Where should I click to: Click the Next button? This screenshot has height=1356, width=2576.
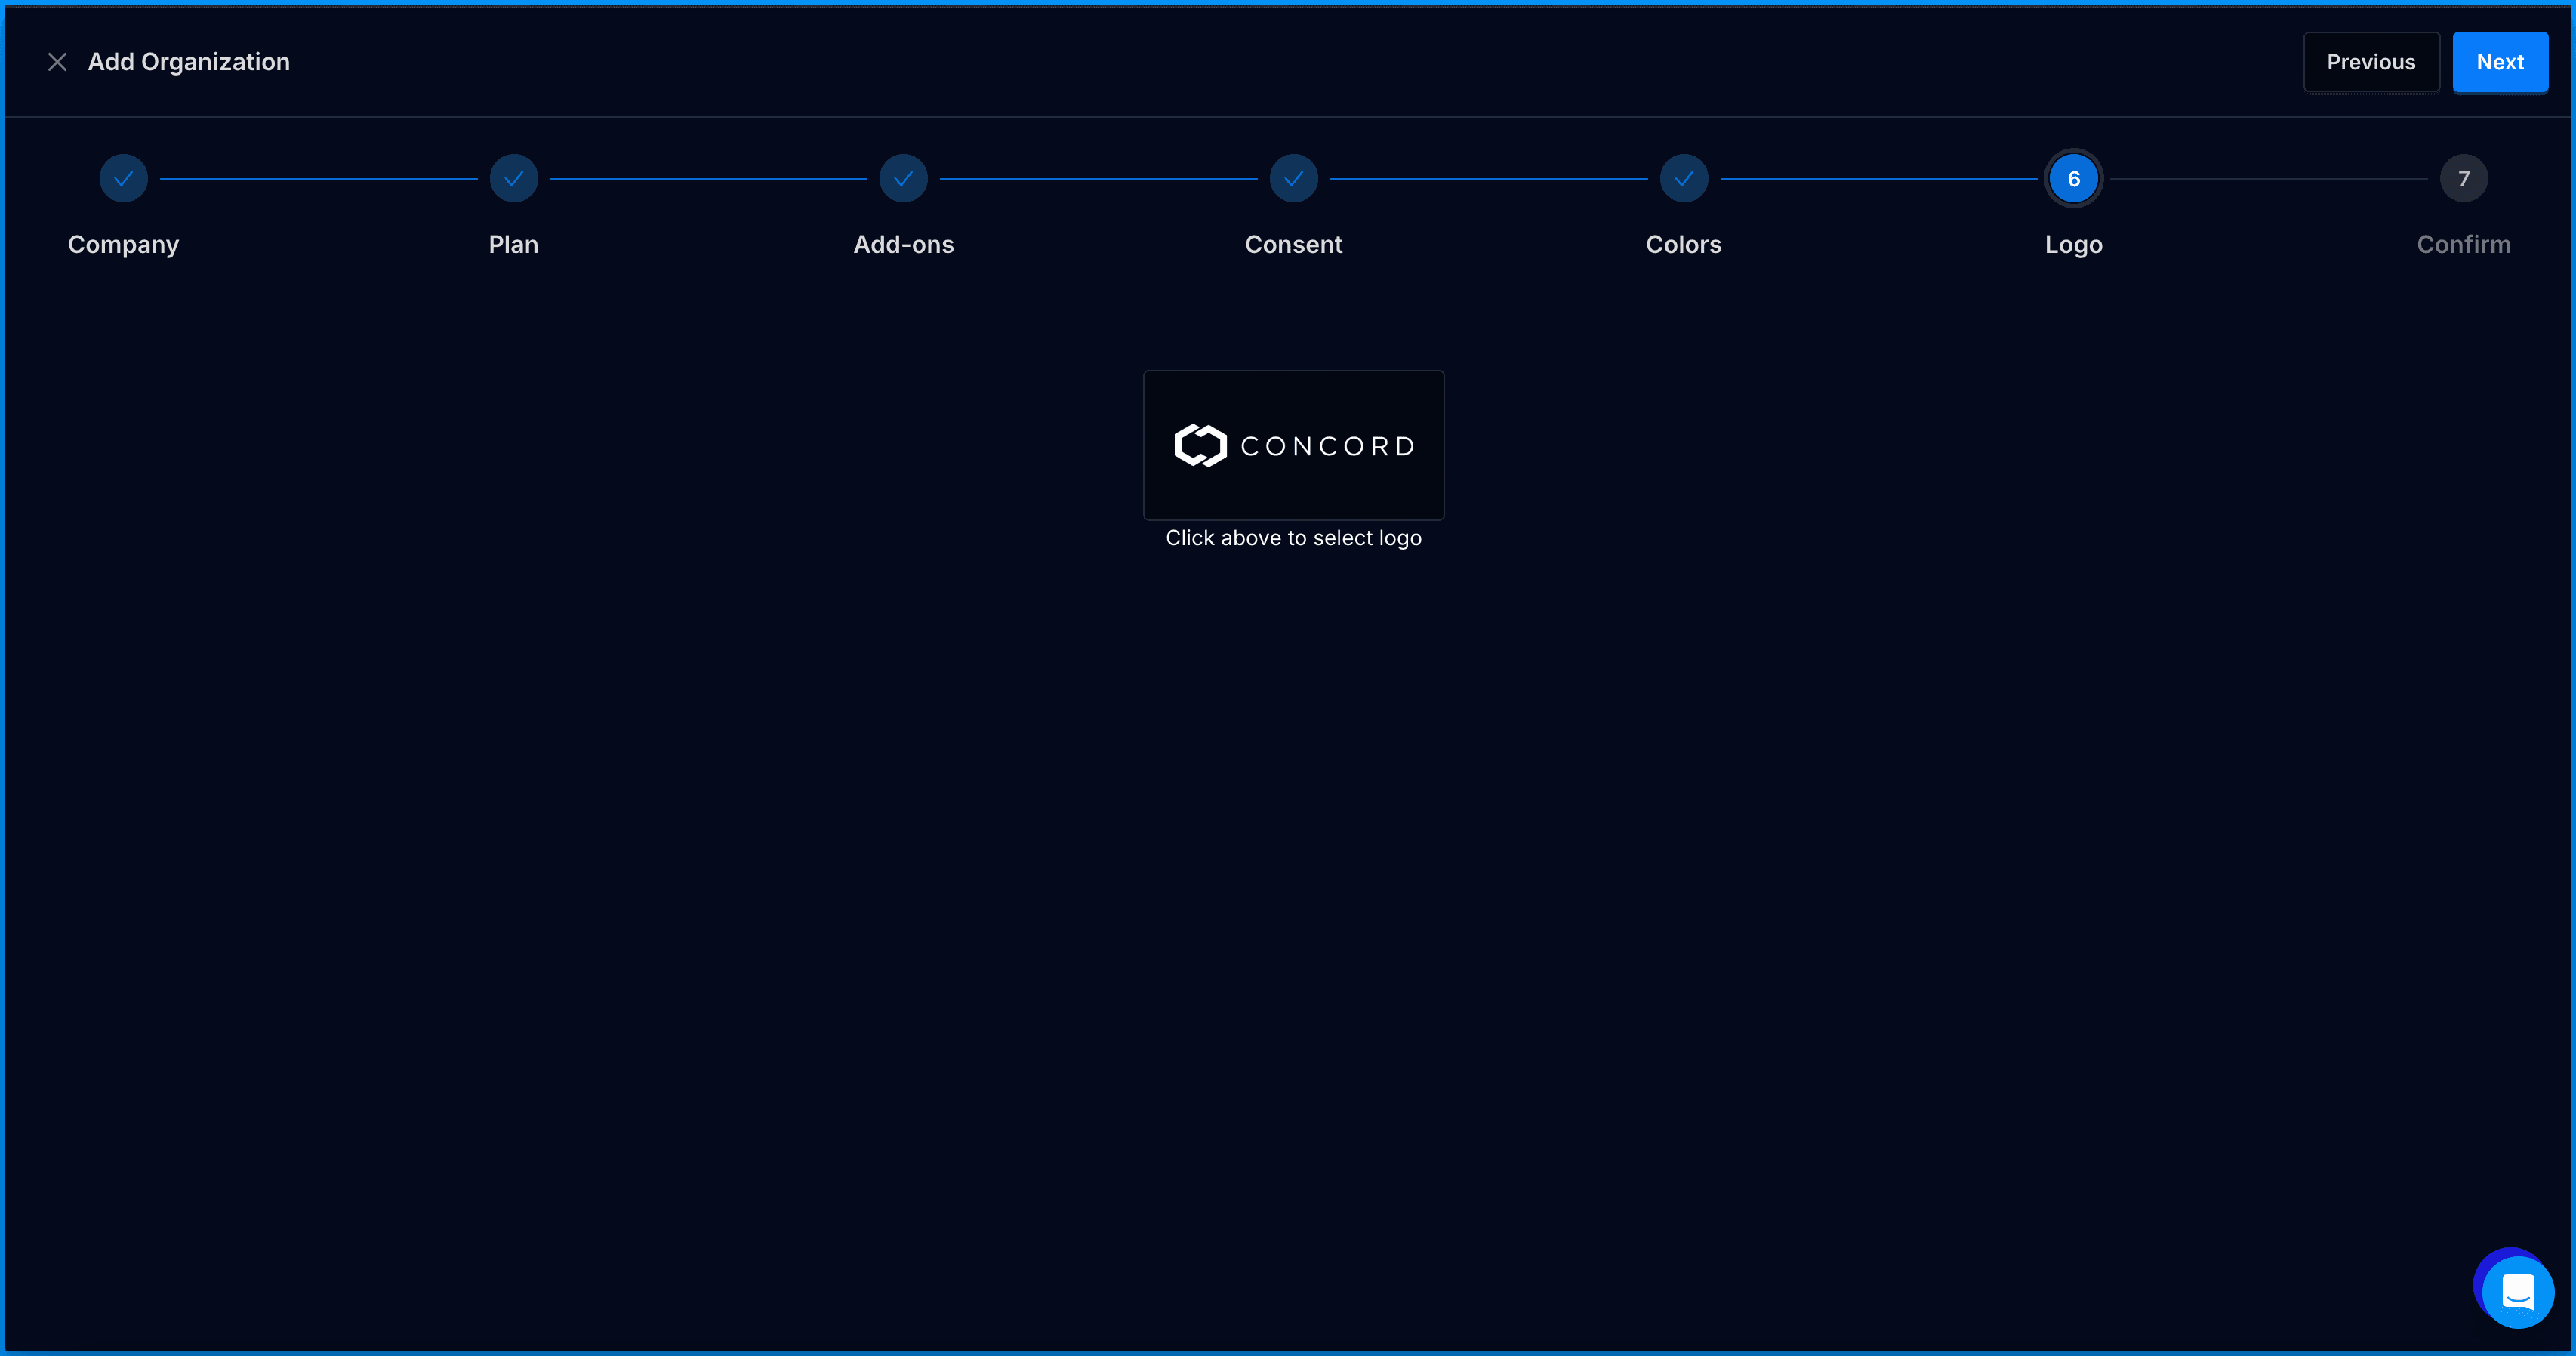pos(2499,62)
